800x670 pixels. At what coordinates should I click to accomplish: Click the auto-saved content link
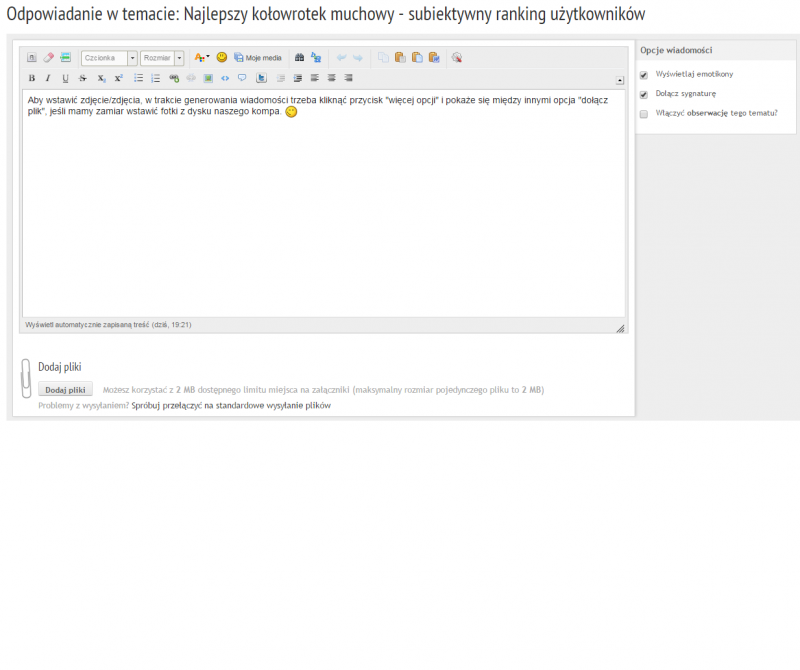pos(107,325)
